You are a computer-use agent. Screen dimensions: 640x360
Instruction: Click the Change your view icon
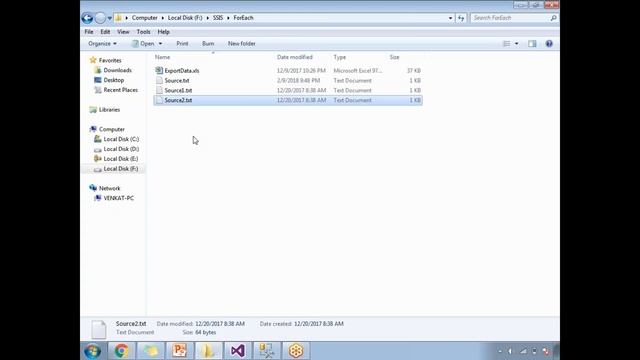[506, 44]
